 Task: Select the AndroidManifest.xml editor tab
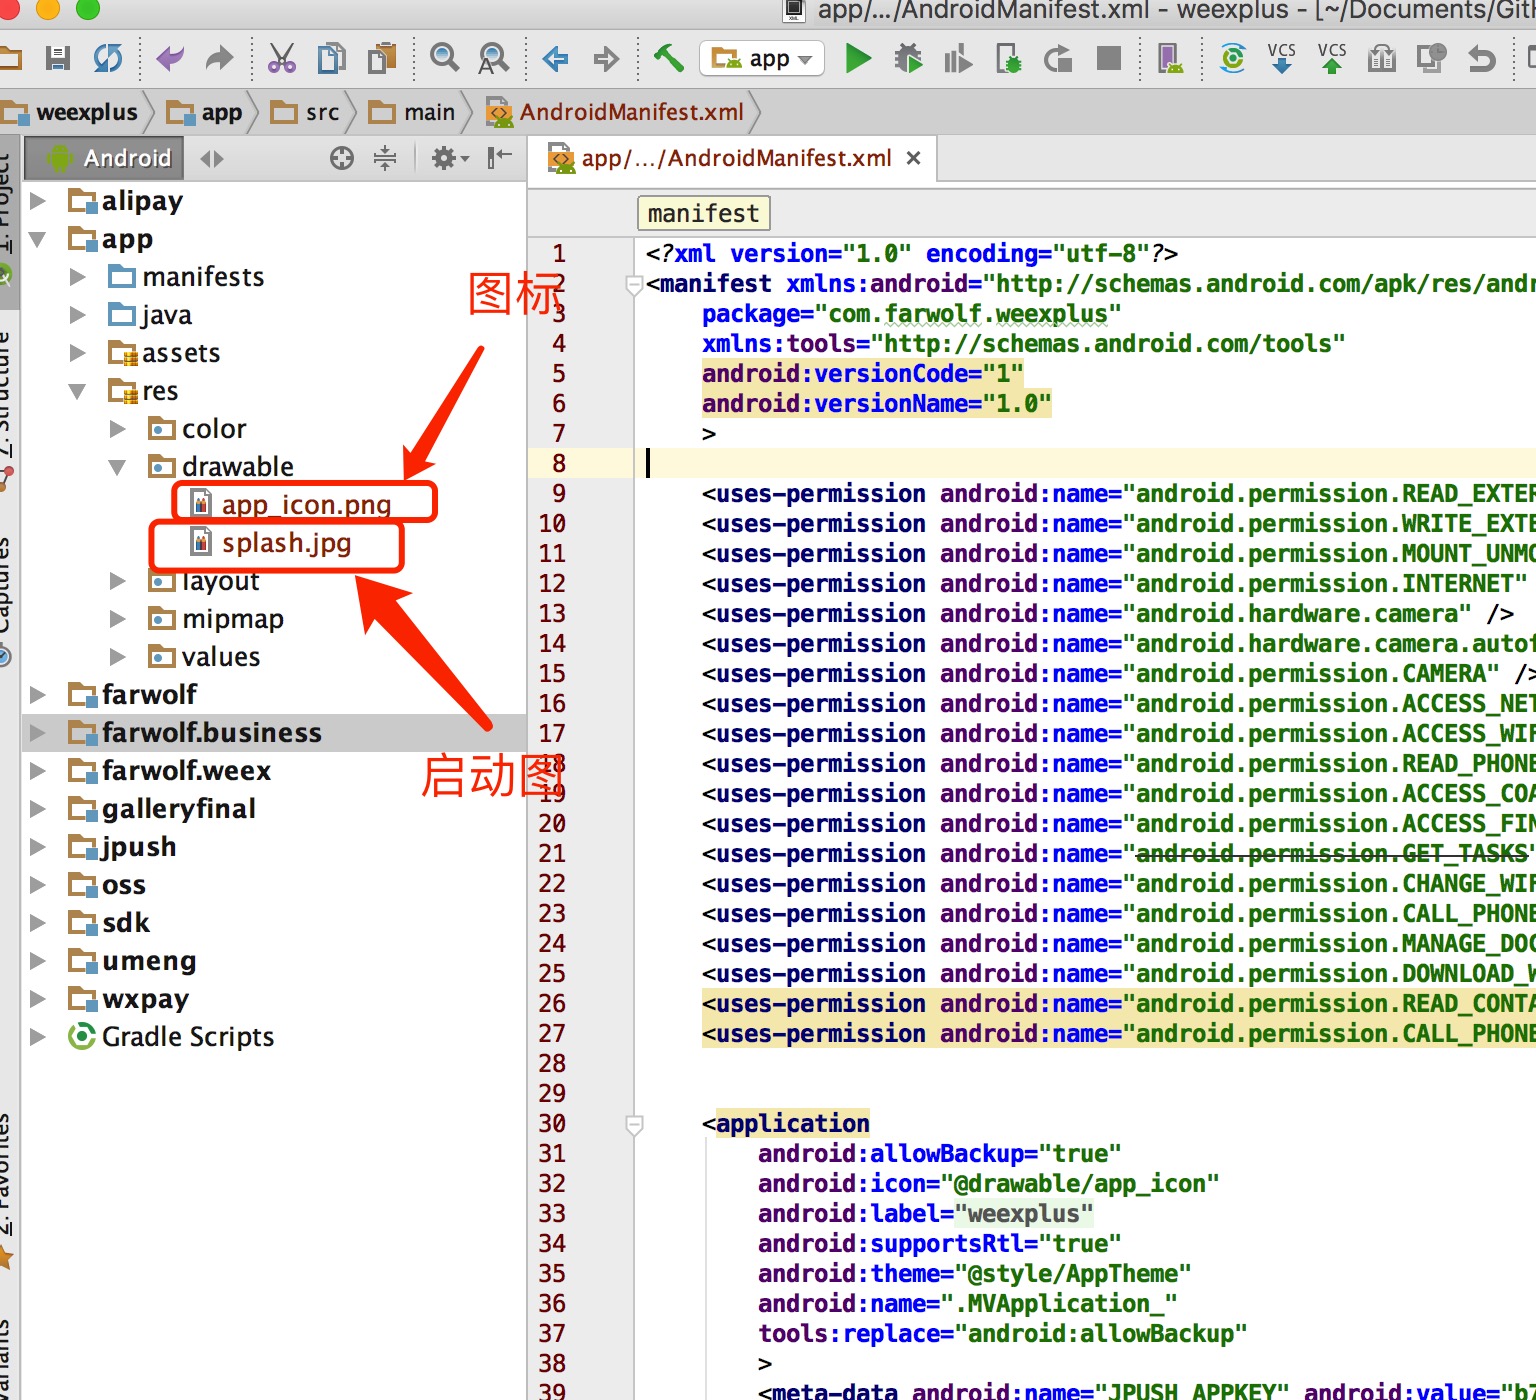pos(735,158)
